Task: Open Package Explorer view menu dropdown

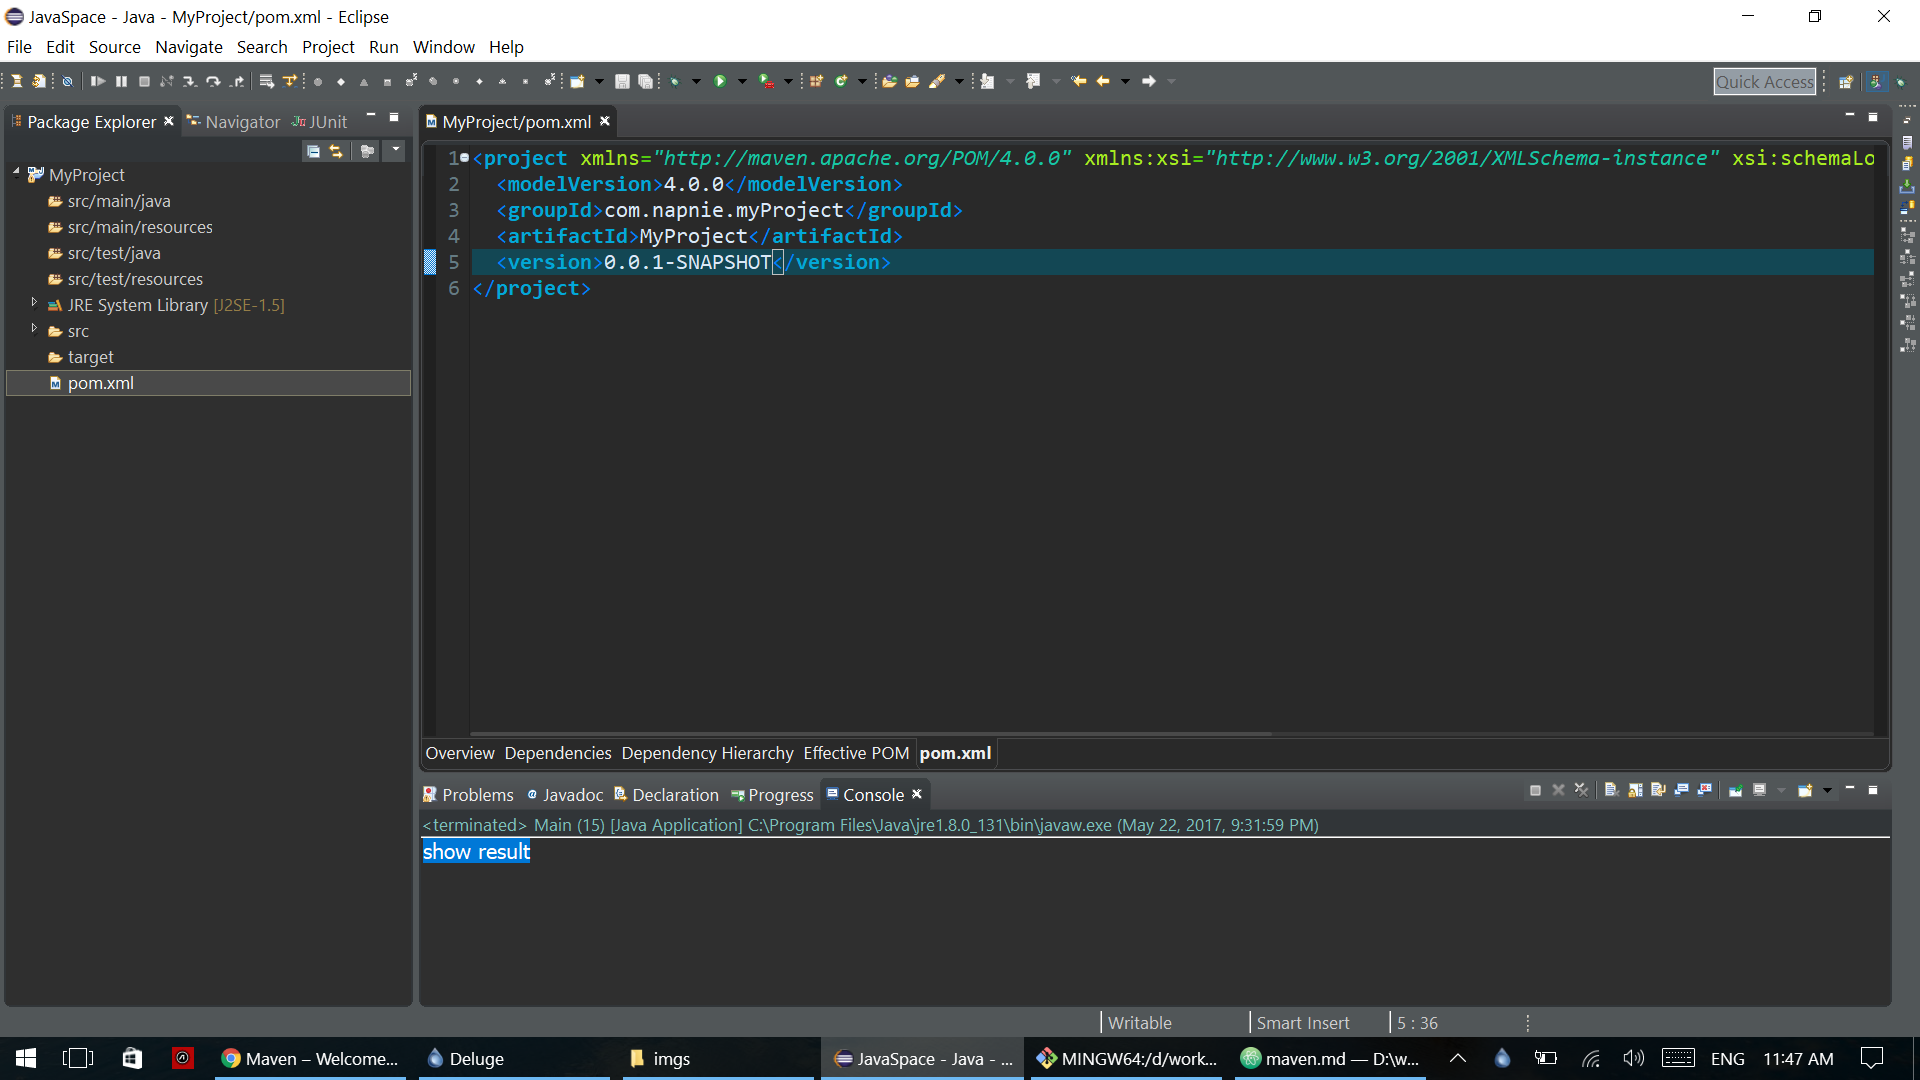Action: (x=396, y=150)
